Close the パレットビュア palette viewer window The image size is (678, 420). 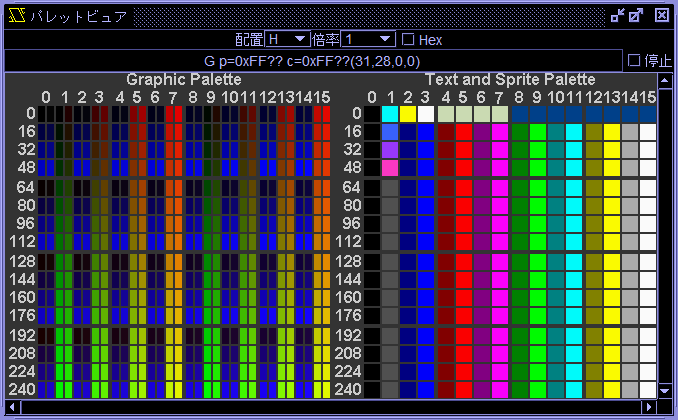(x=661, y=15)
